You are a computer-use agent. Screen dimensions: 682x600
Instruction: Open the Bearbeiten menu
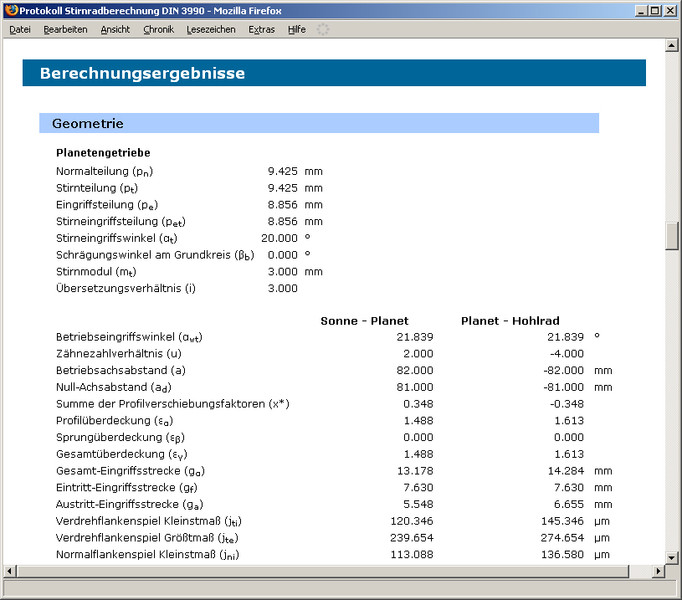[65, 29]
